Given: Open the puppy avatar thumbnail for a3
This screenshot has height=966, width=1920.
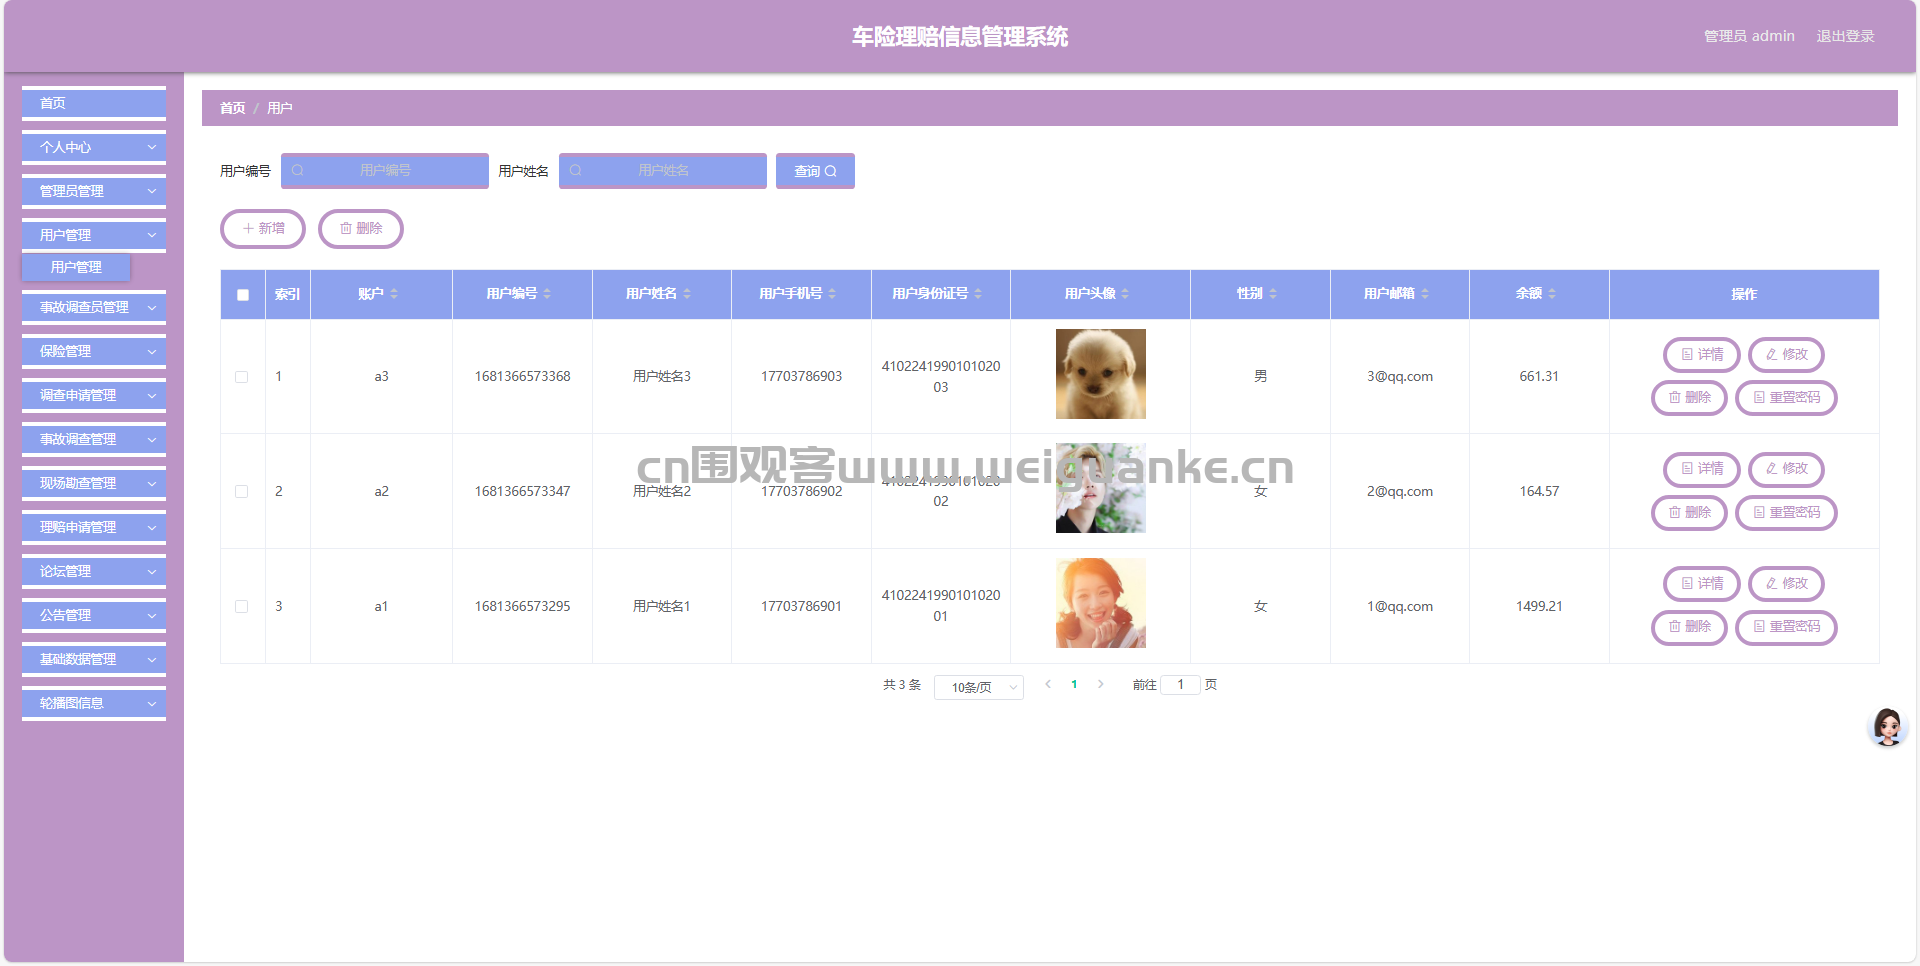Looking at the screenshot, I should [1101, 374].
